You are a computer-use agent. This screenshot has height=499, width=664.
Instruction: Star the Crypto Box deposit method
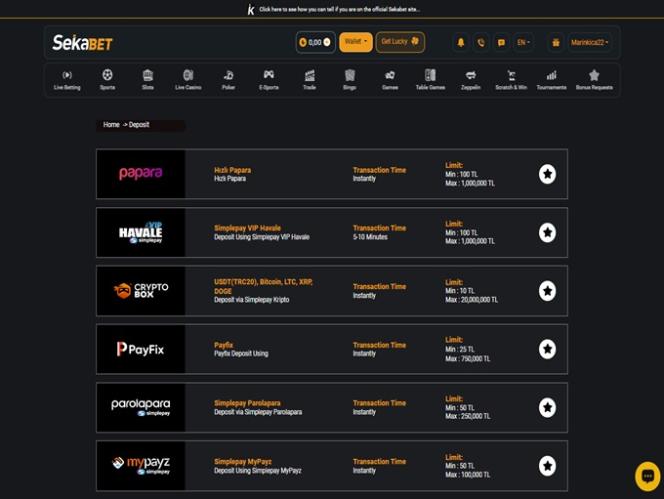[x=547, y=291]
